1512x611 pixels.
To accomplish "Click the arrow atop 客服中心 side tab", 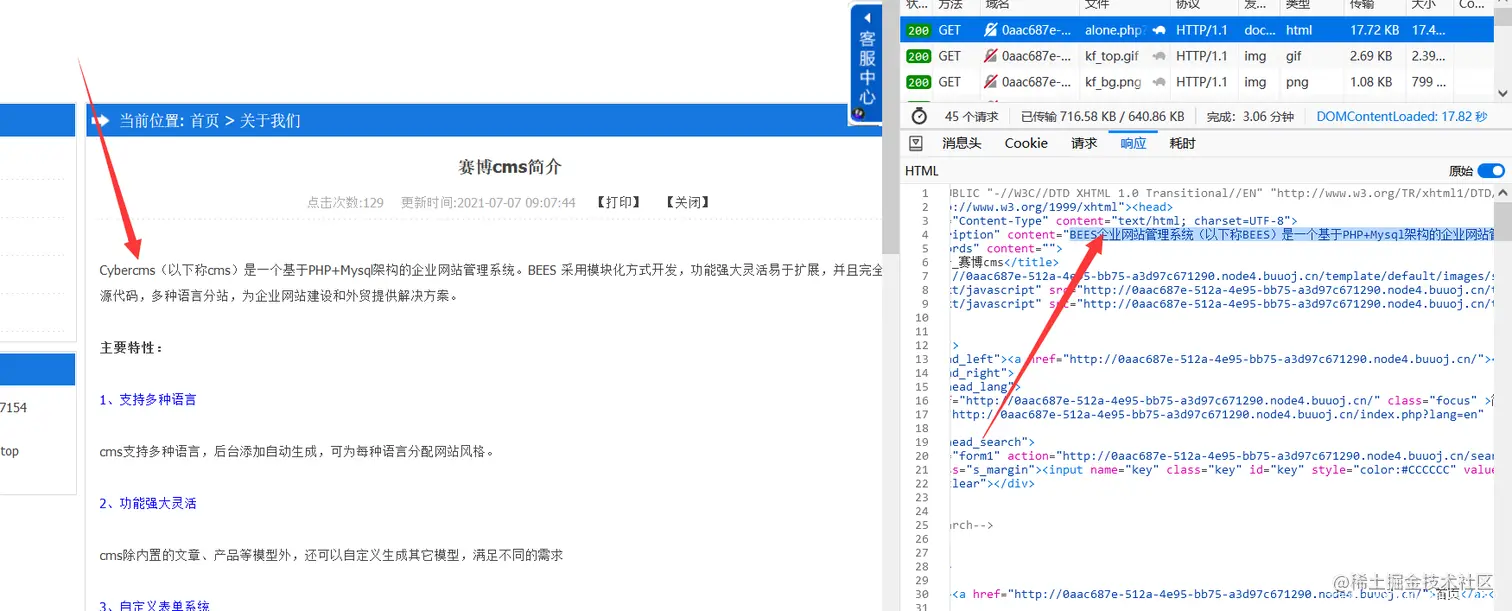I will pos(867,17).
